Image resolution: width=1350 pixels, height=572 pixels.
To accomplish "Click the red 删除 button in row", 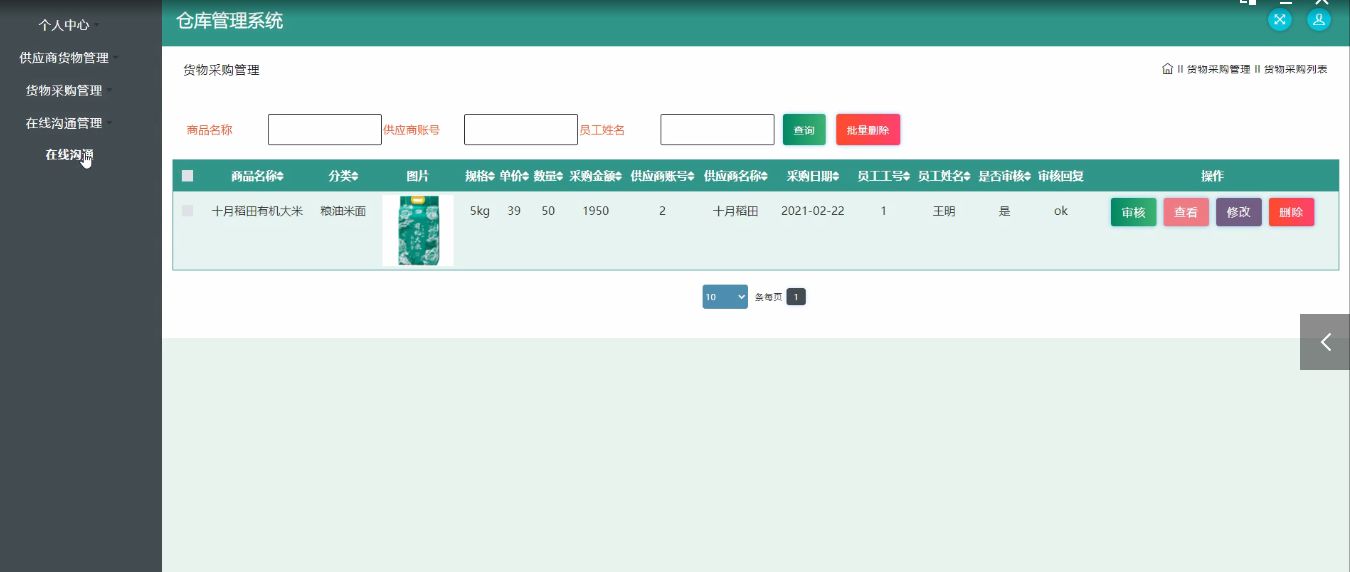I will 1291,212.
